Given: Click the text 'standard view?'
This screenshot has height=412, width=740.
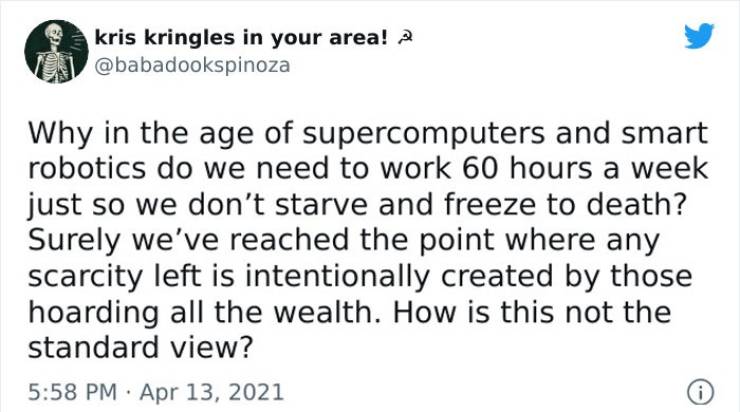Looking at the screenshot, I should pos(141,349).
